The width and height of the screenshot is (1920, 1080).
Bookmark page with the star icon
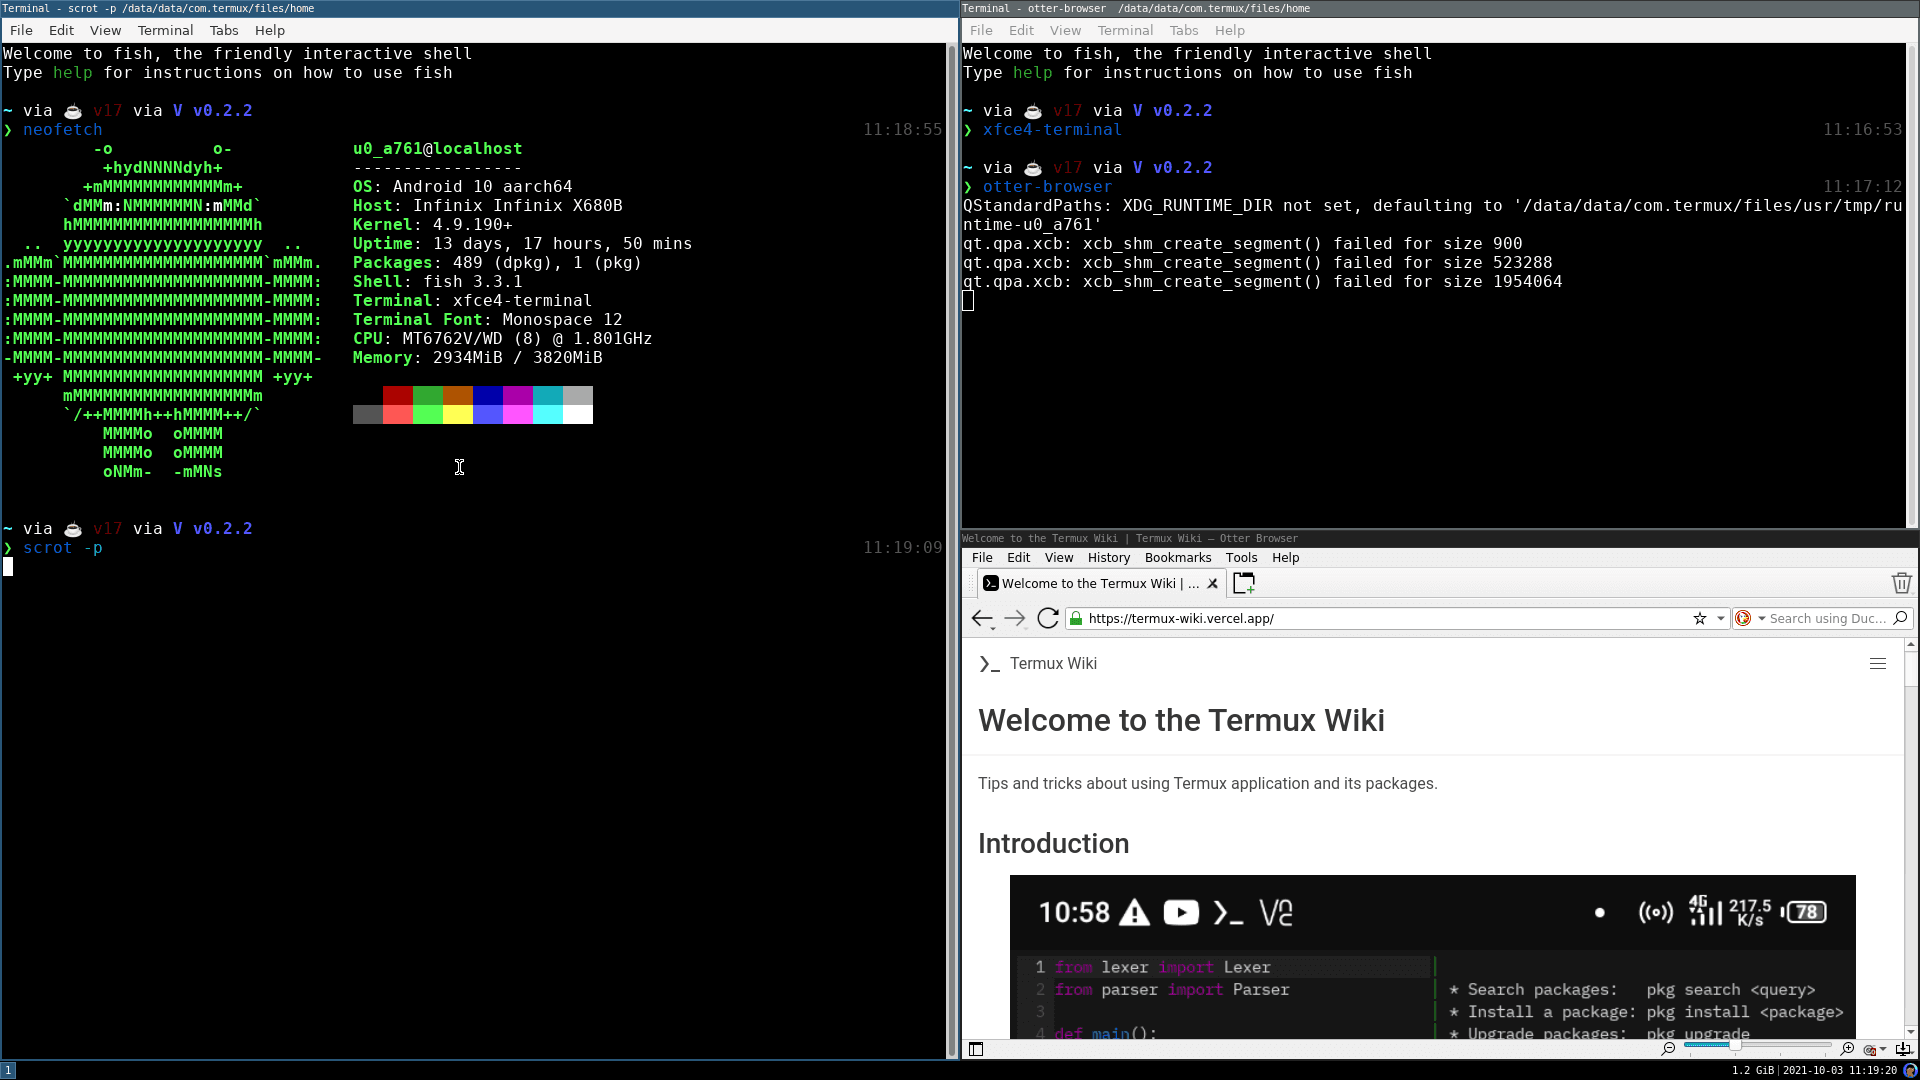(1699, 618)
